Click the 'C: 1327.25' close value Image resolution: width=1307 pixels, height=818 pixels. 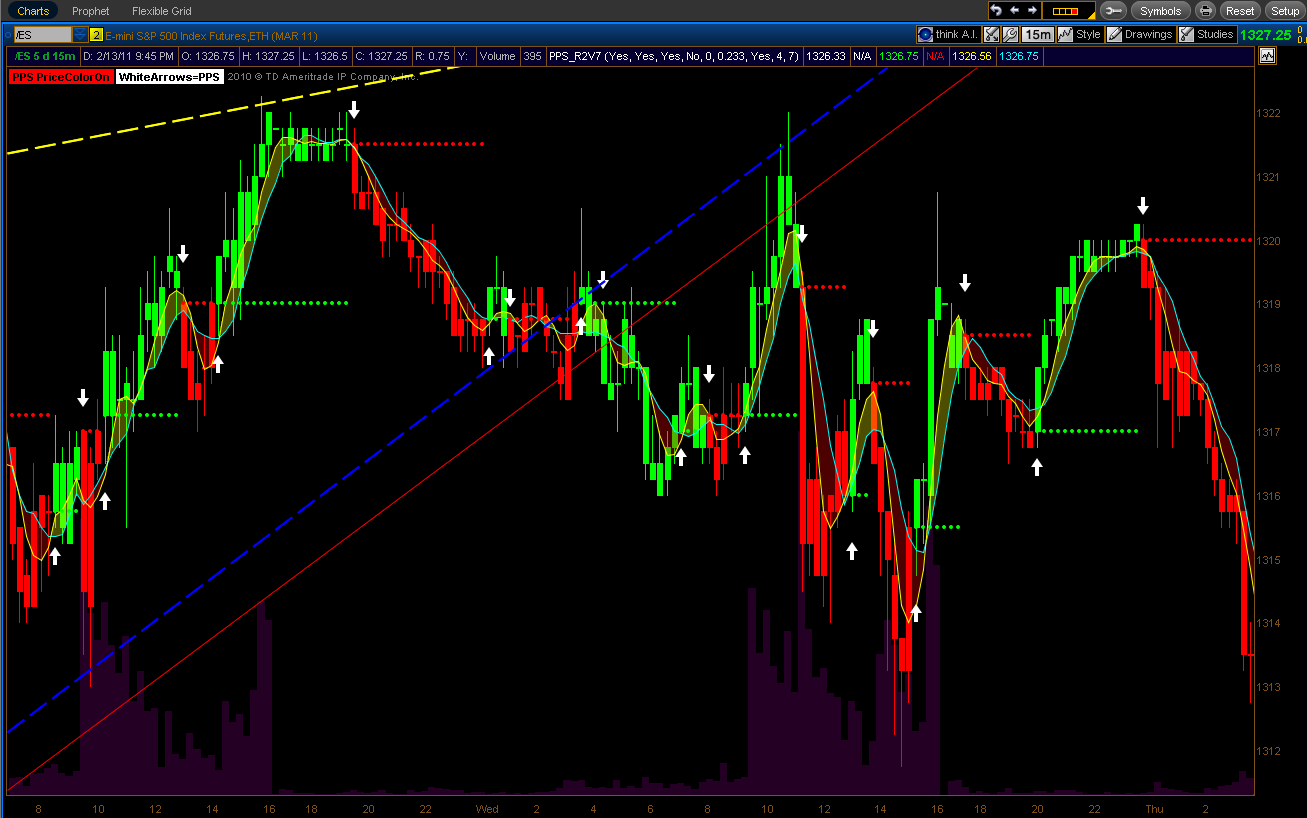[x=383, y=57]
